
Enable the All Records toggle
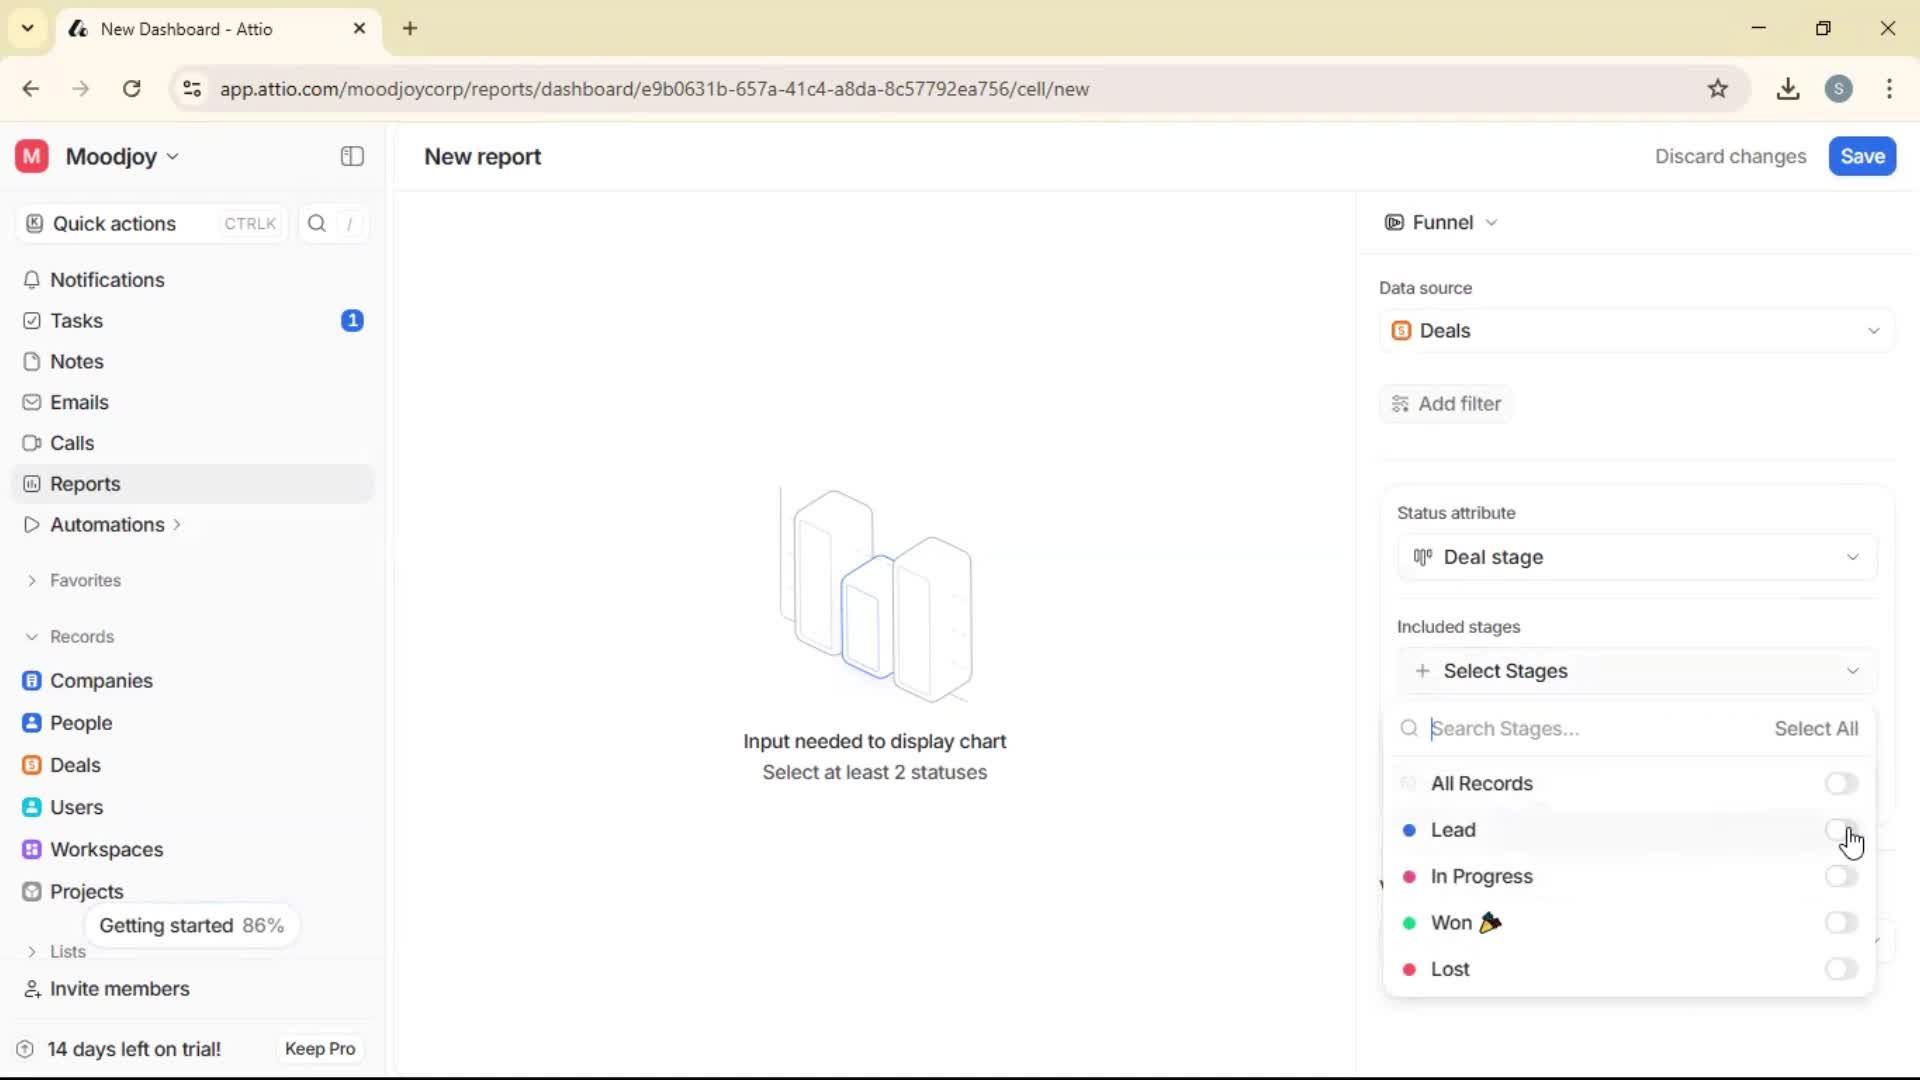pyautogui.click(x=1840, y=783)
